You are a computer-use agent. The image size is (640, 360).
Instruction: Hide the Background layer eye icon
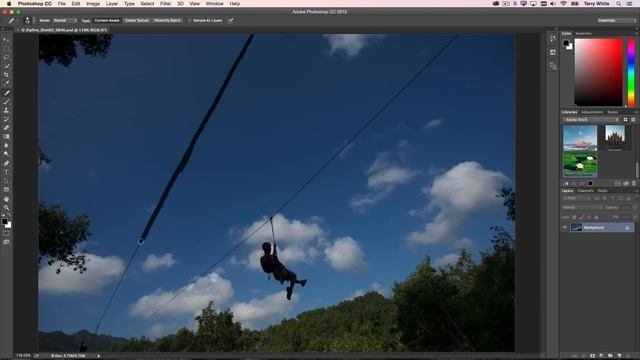point(565,227)
